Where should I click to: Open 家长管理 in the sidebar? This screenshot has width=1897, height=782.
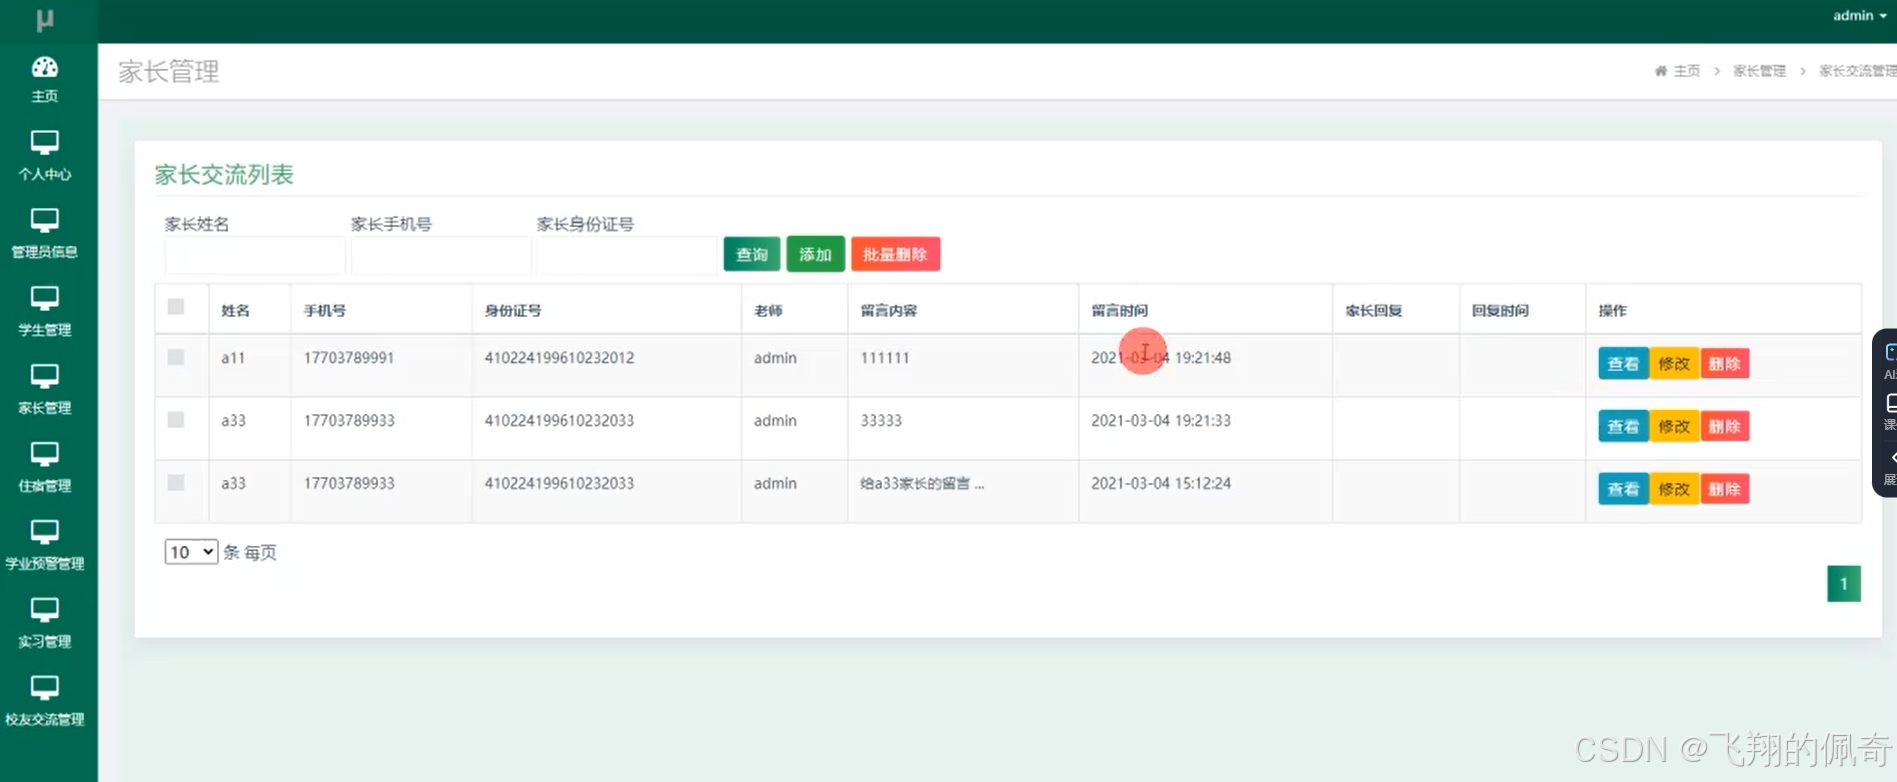45,390
